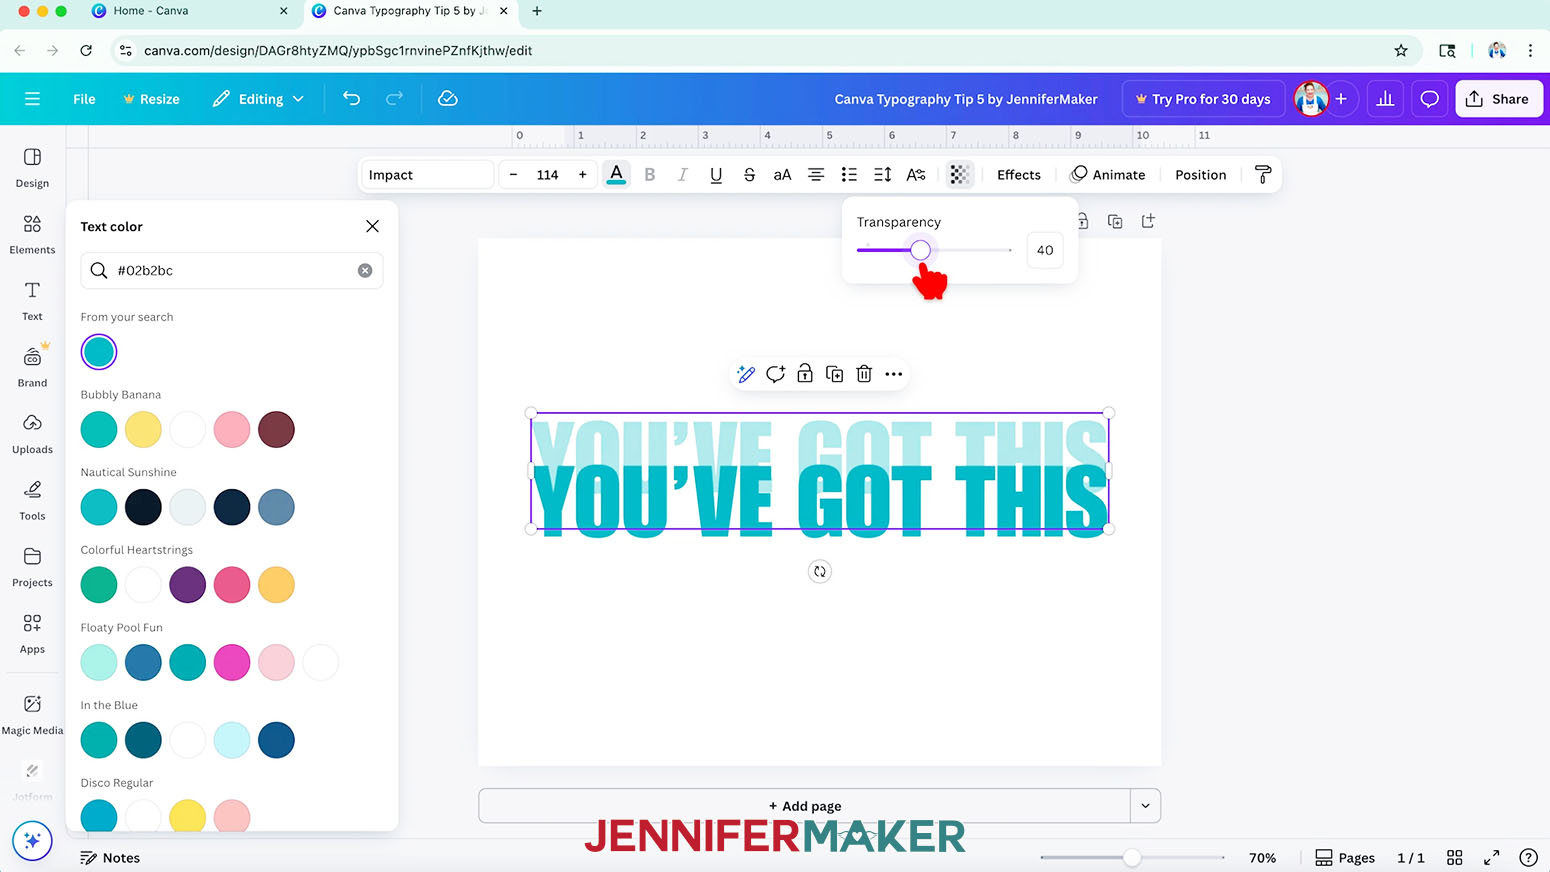Select teal swatch under From your search

[99, 352]
